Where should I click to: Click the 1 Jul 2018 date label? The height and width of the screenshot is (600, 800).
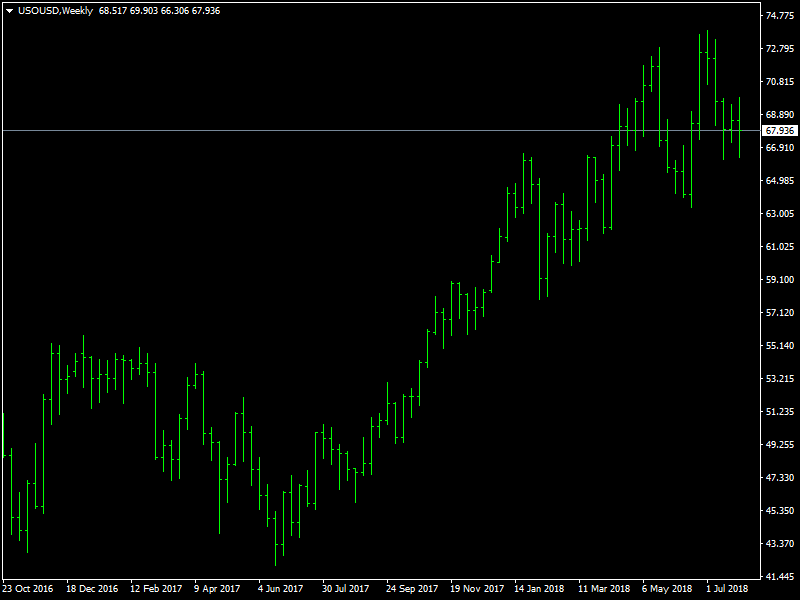[x=727, y=589]
